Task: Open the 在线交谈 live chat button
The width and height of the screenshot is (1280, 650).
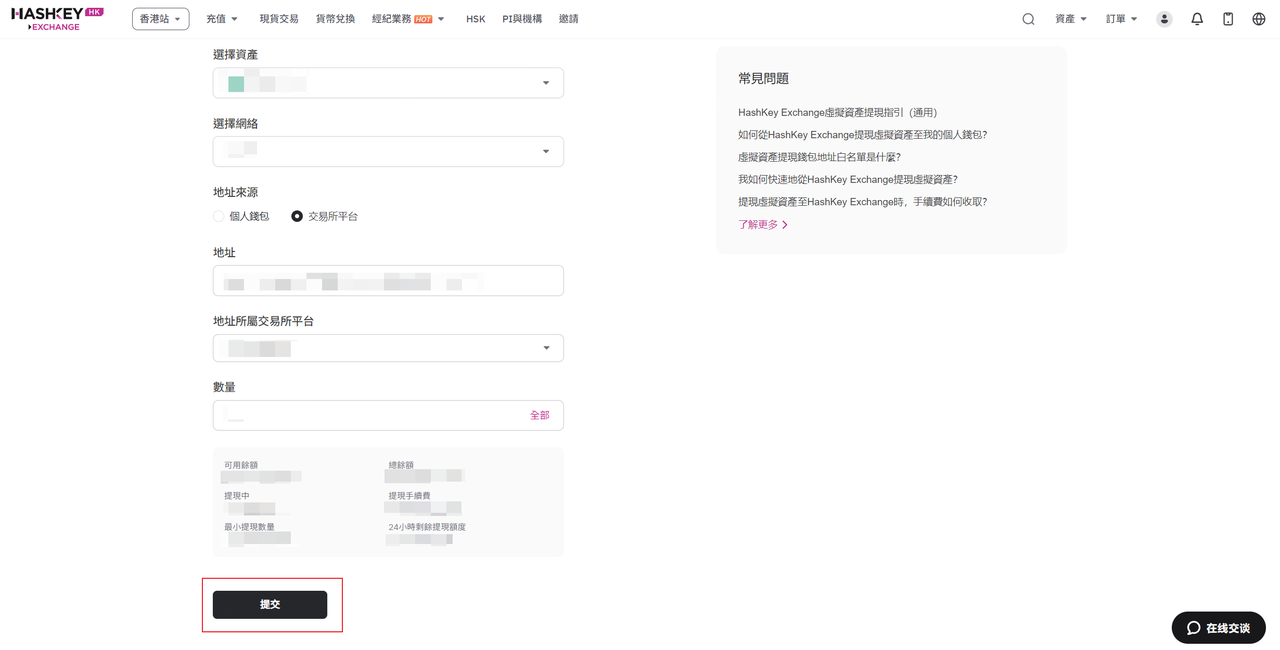Action: tap(1218, 628)
